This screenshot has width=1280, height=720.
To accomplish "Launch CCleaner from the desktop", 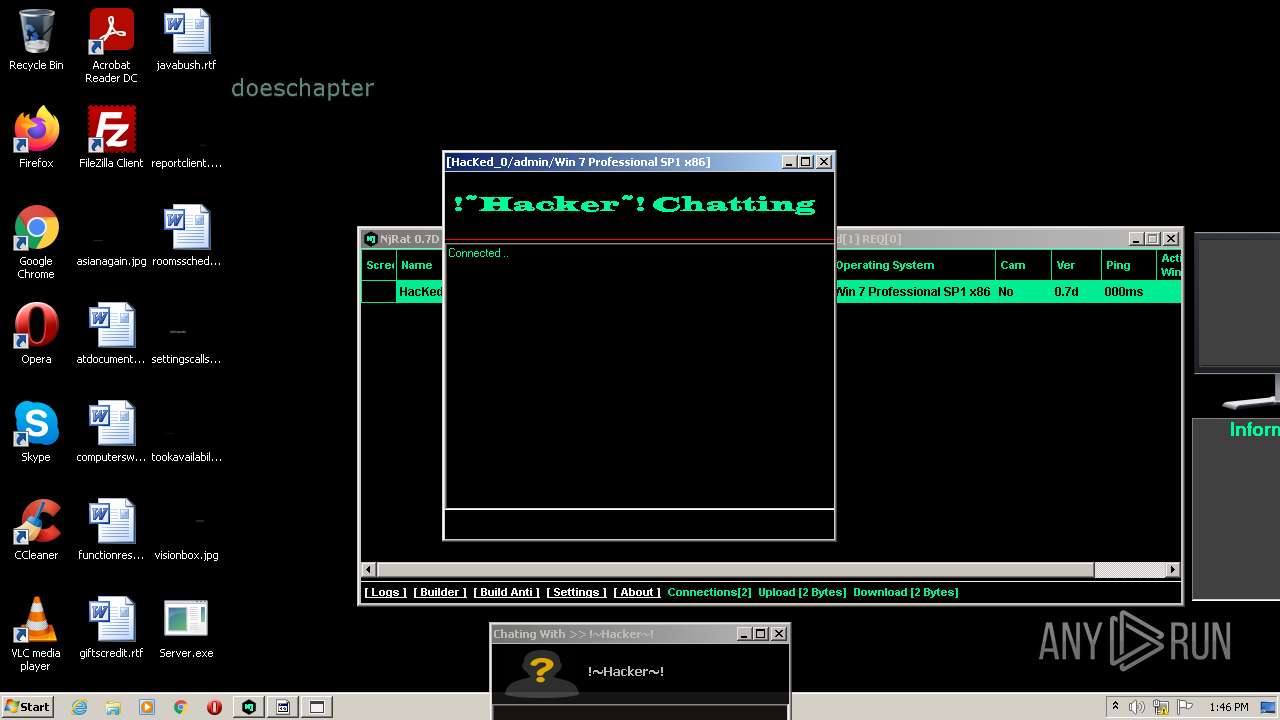I will (36, 530).
